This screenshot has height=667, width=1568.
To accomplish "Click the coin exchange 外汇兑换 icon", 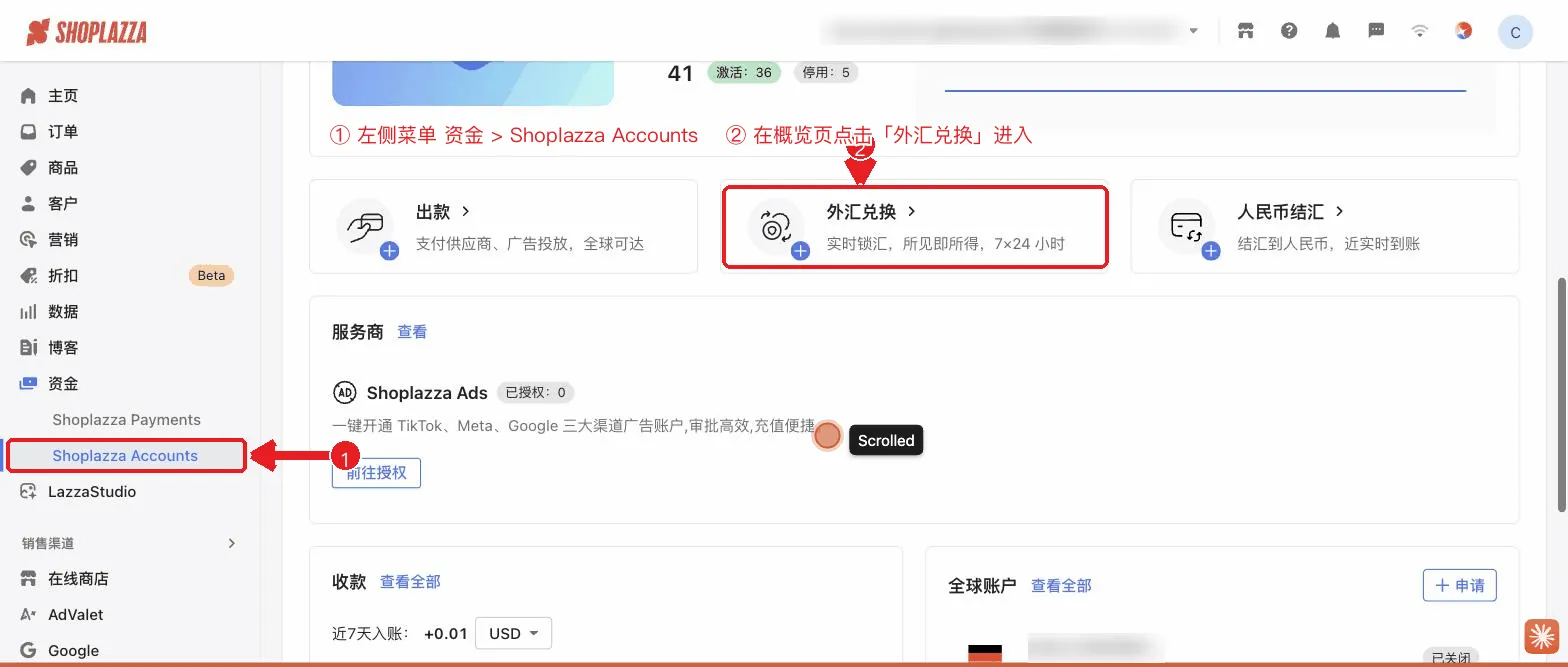I will click(776, 228).
